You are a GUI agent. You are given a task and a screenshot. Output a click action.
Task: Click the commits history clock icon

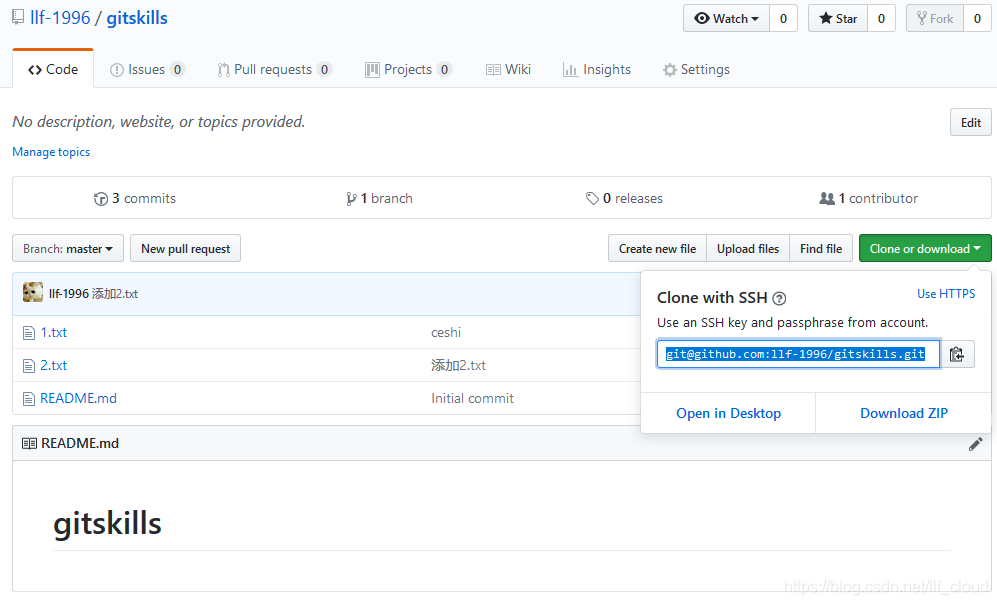point(100,199)
